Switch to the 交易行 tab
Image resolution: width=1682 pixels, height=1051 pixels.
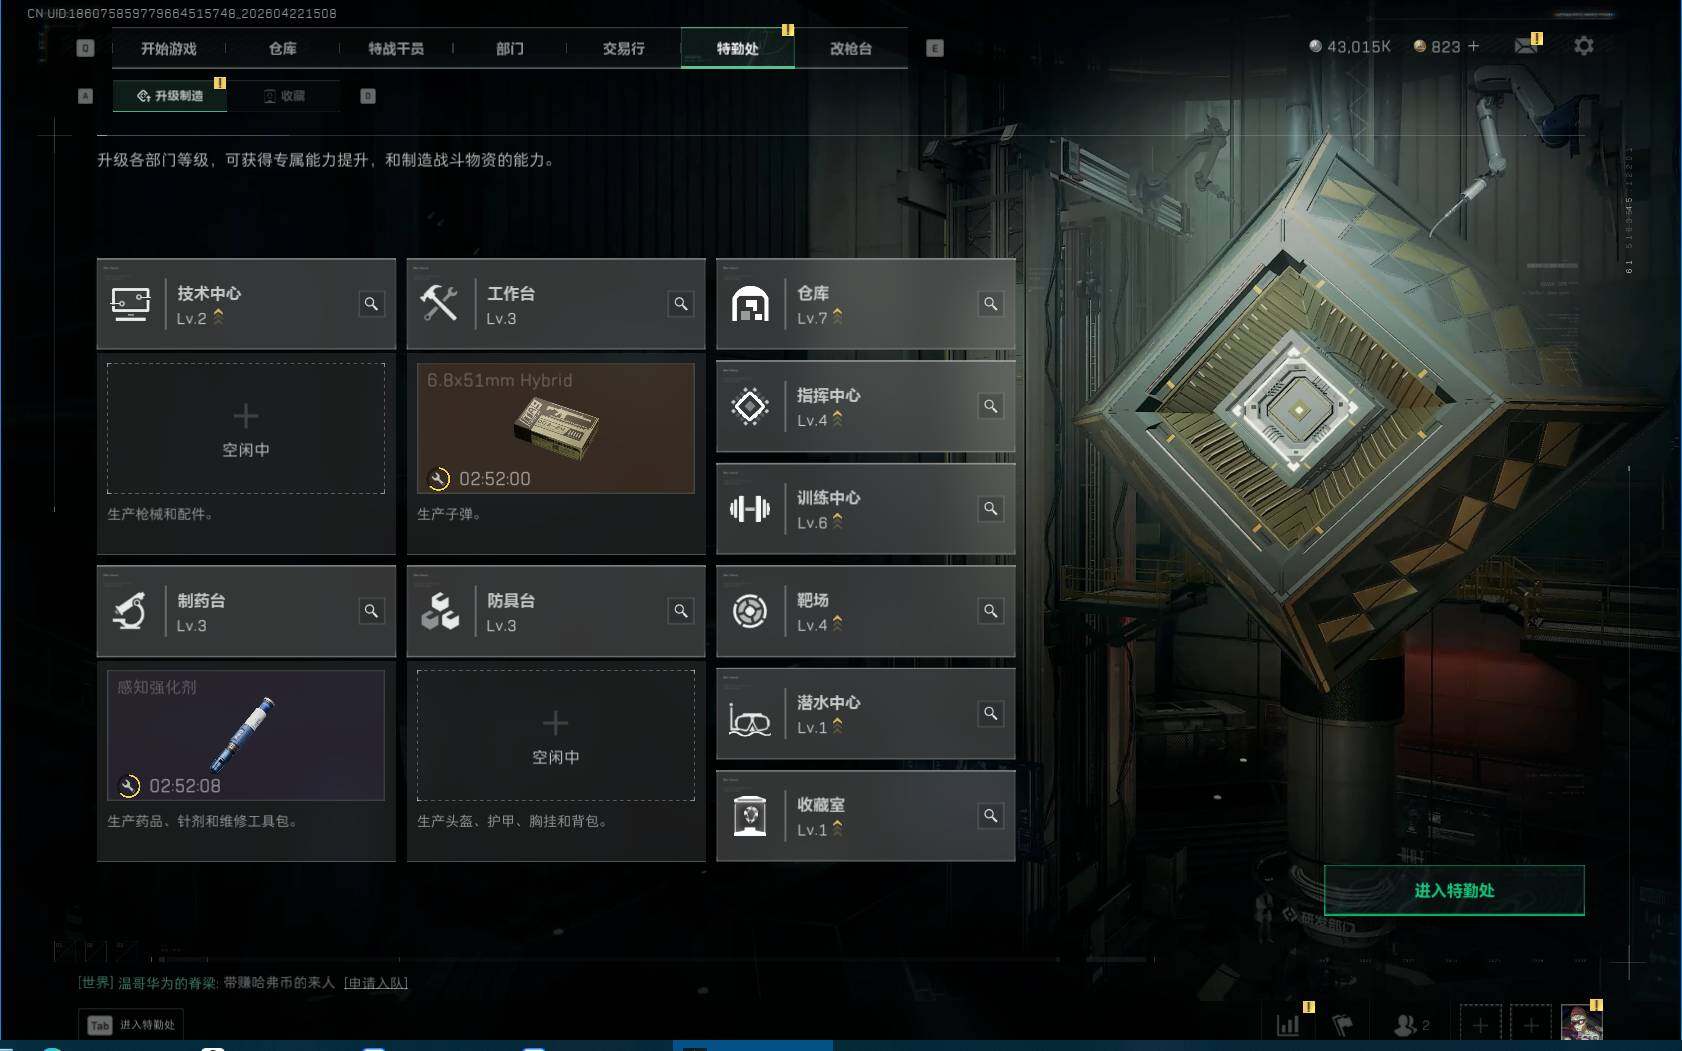point(624,48)
